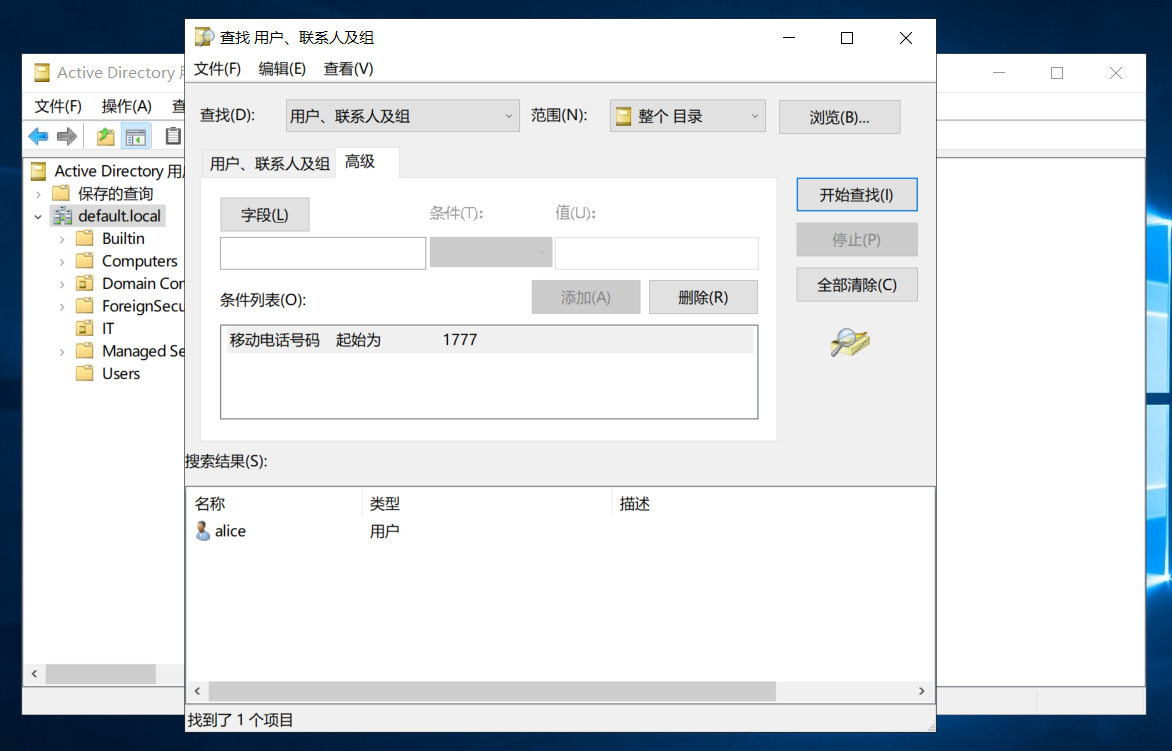Image resolution: width=1172 pixels, height=751 pixels.
Task: Expand the Builtin tree node
Action: (x=62, y=239)
